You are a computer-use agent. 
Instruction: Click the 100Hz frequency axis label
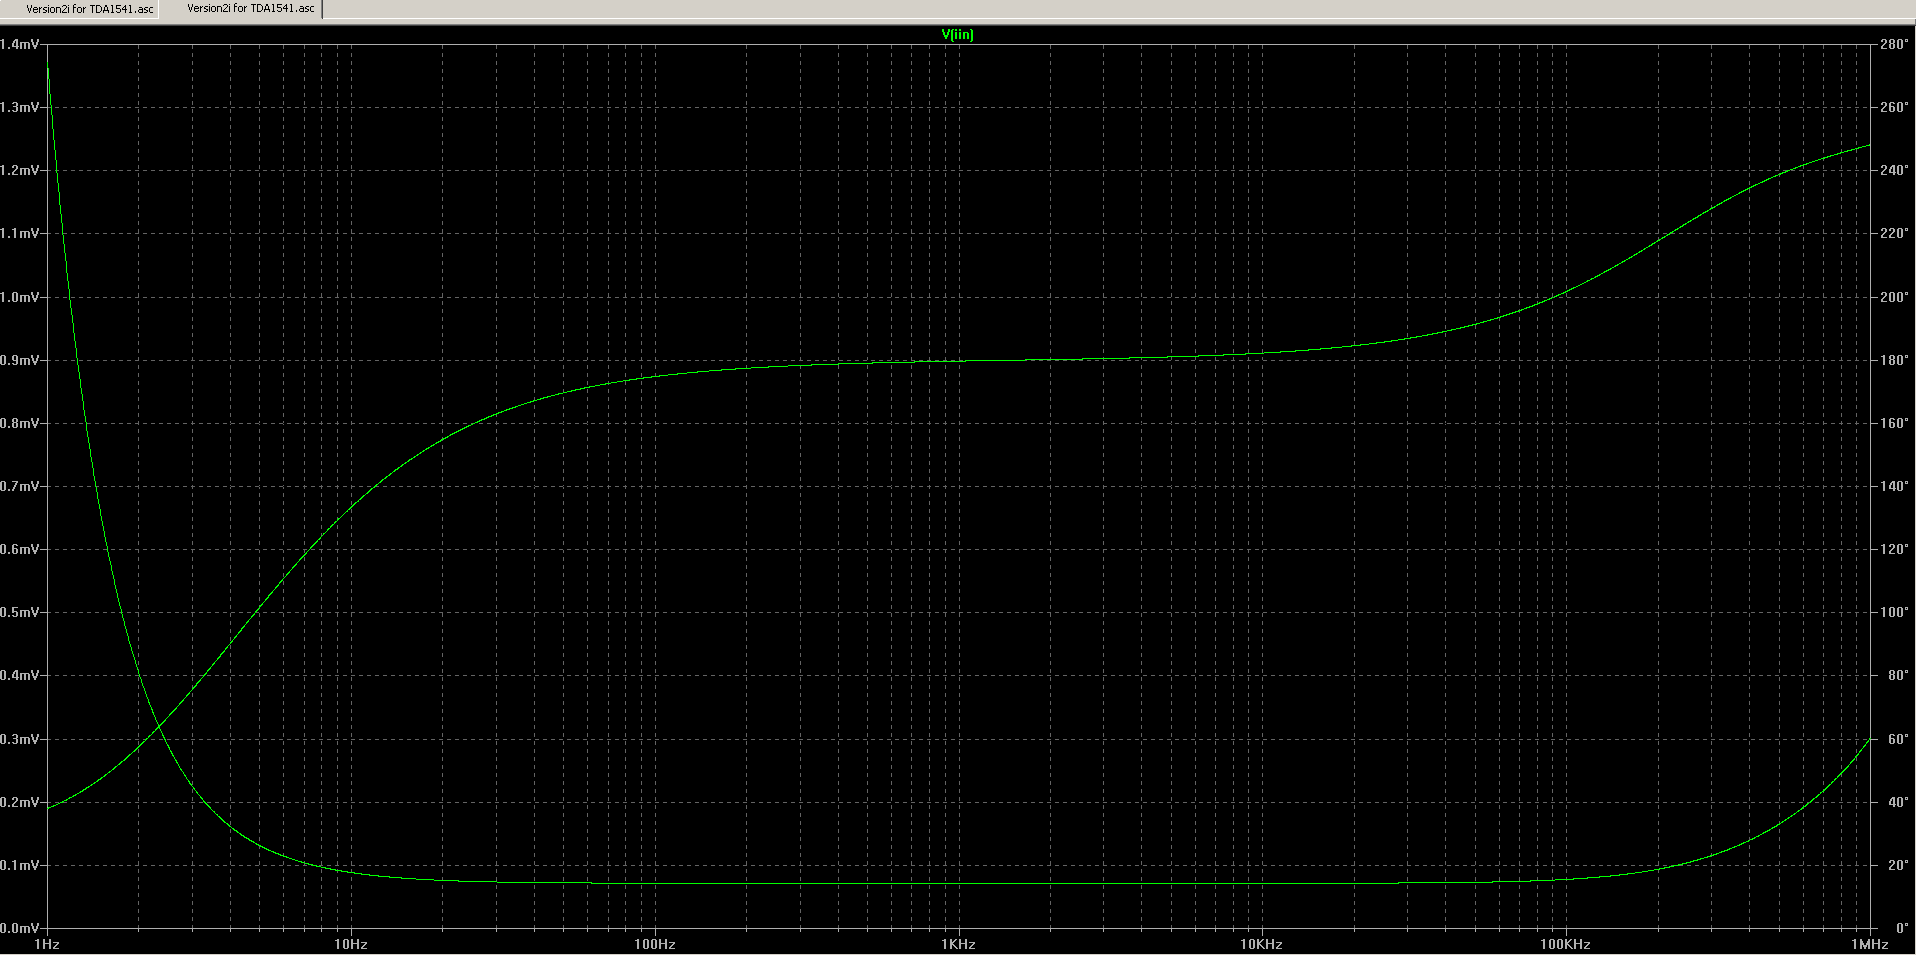pyautogui.click(x=655, y=944)
